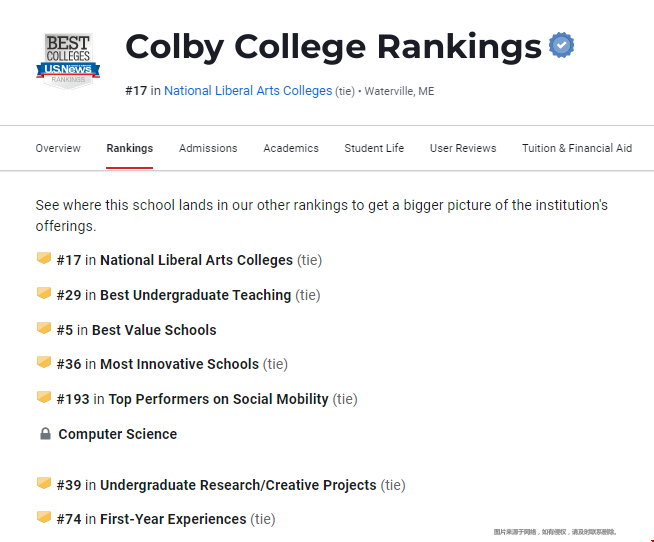Click the badge icon beside Best Value Schools
The height and width of the screenshot is (542, 654).
click(x=44, y=328)
